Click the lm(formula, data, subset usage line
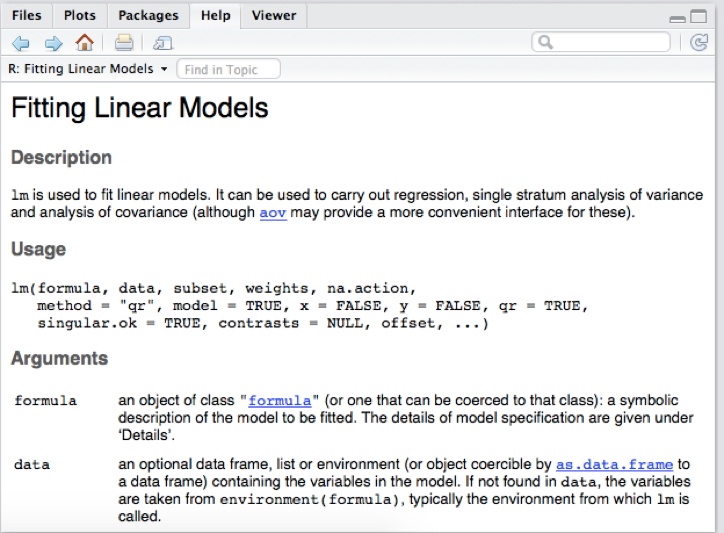 tap(214, 288)
